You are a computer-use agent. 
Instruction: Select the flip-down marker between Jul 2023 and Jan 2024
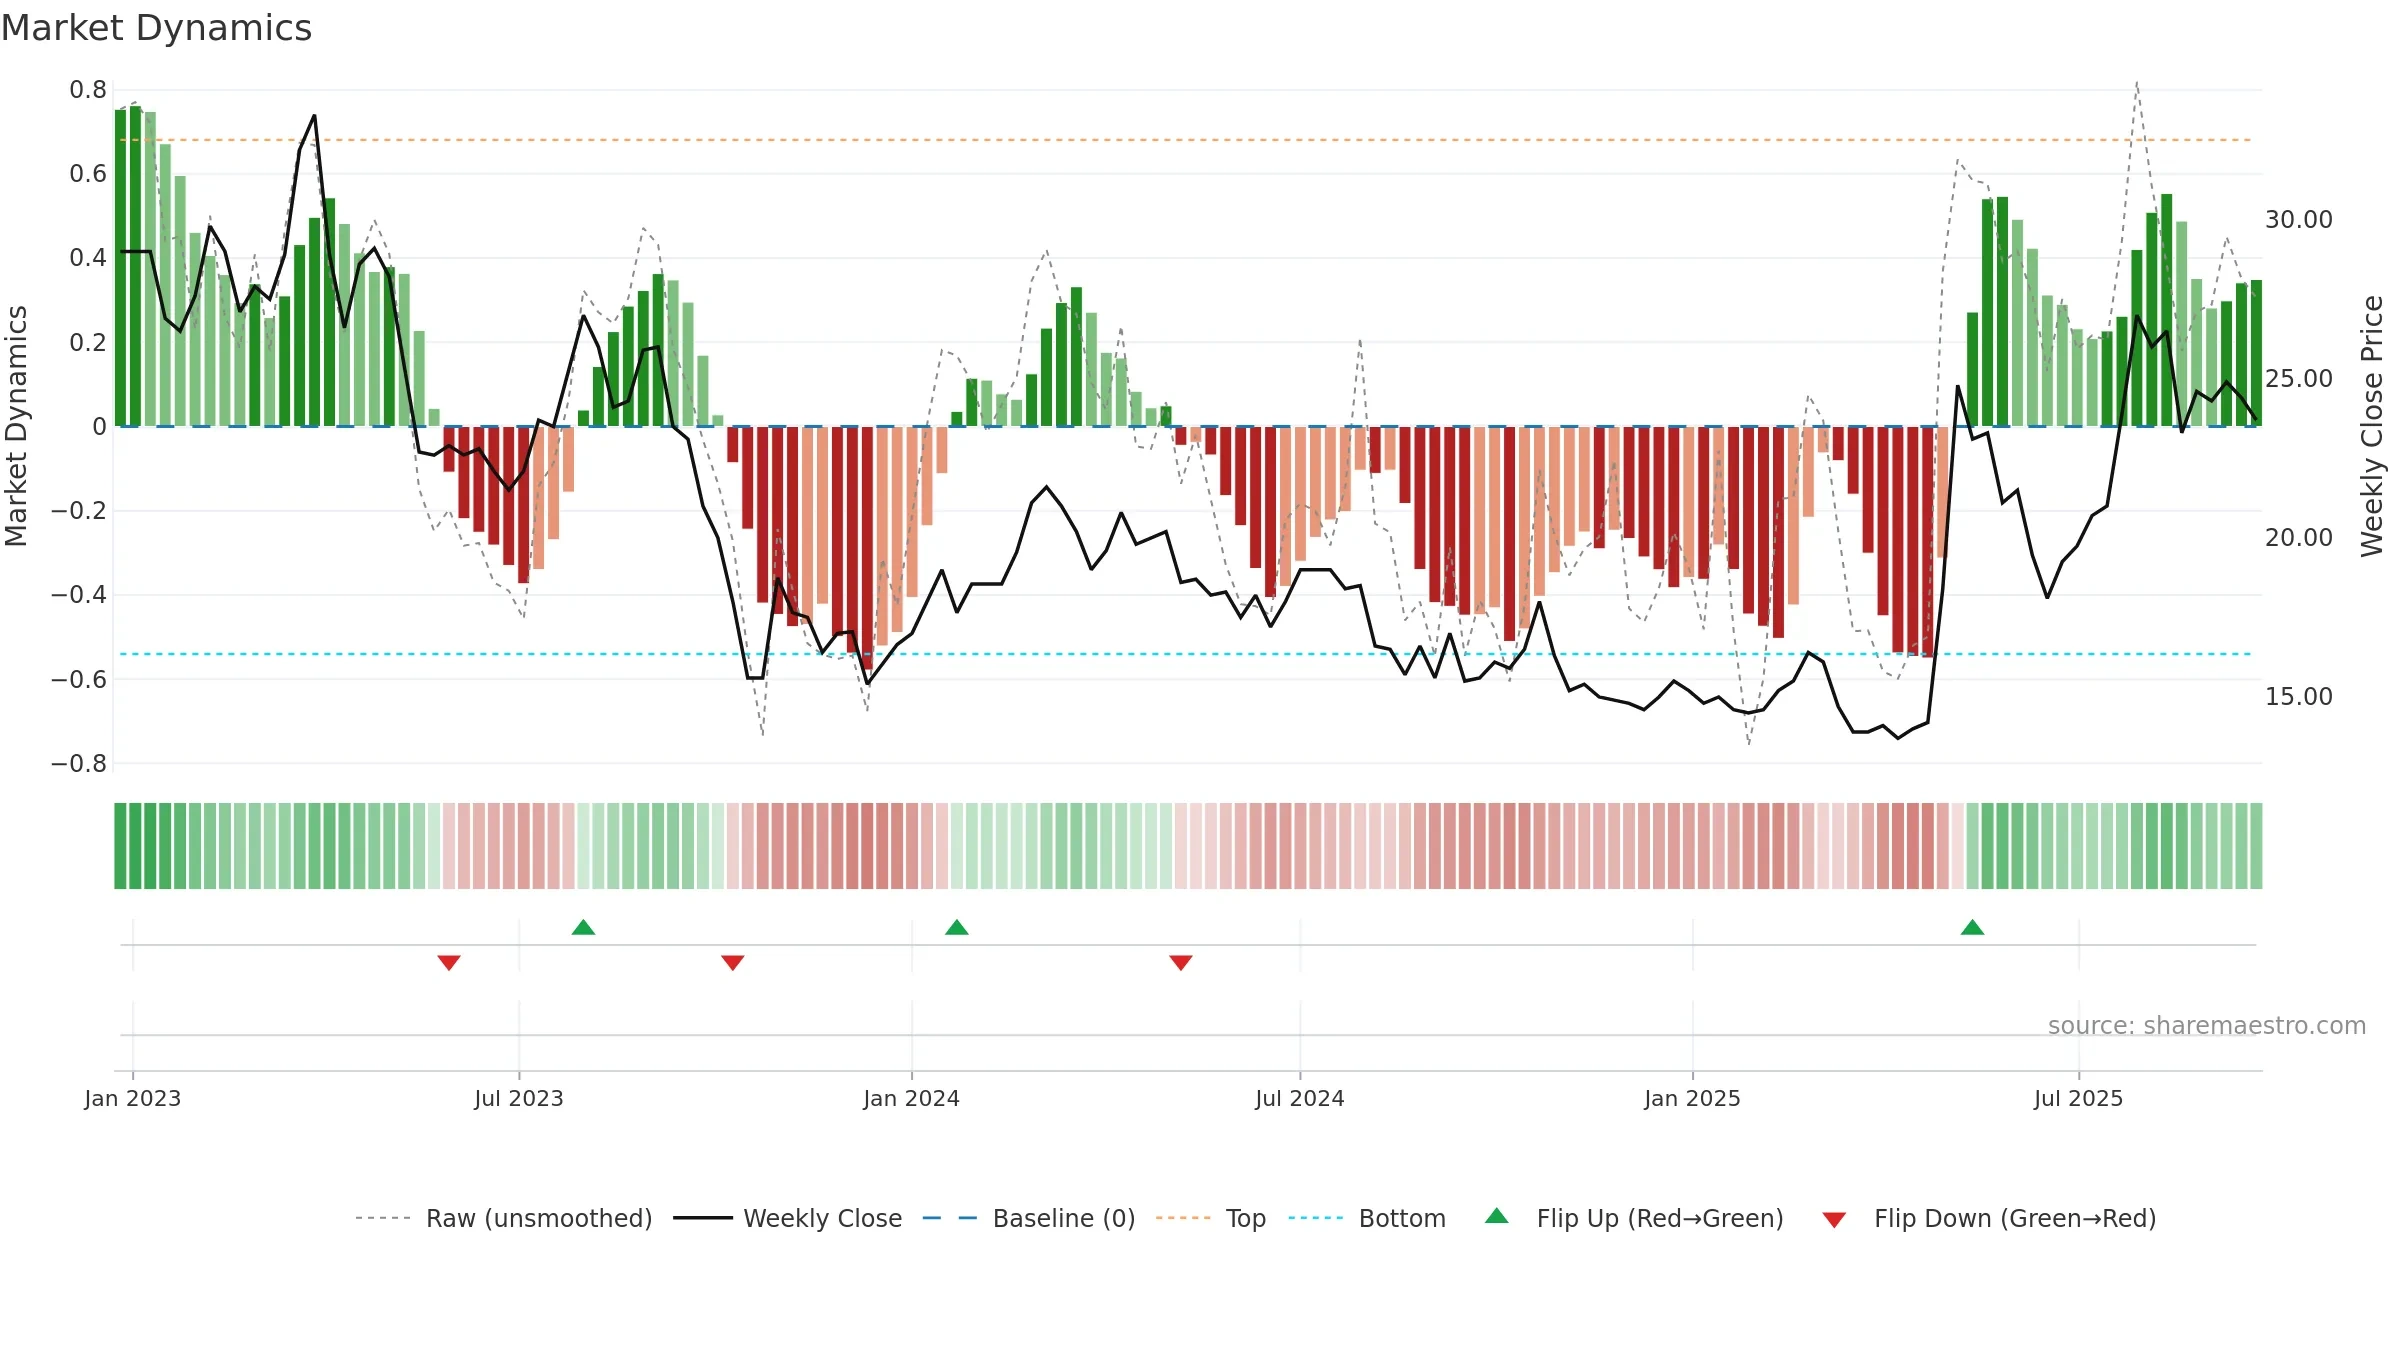[733, 962]
